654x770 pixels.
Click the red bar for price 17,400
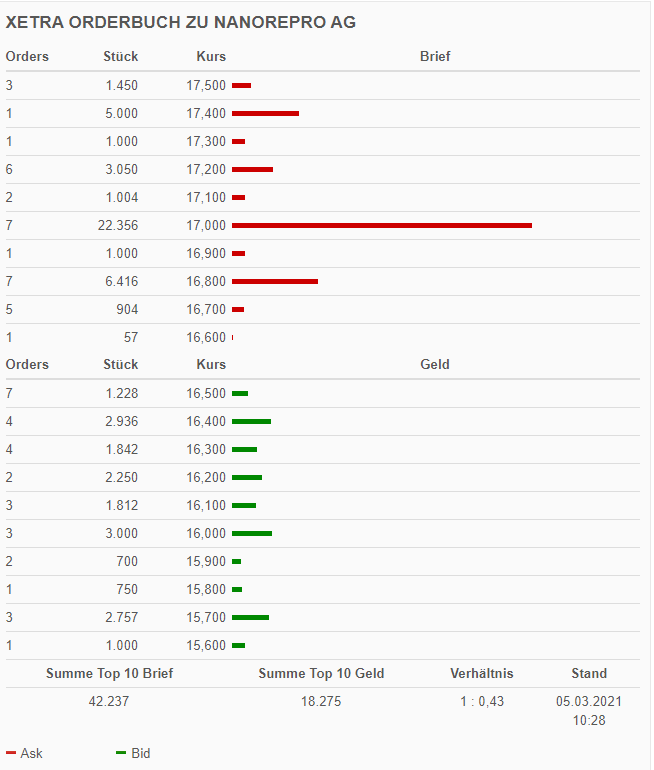265,113
